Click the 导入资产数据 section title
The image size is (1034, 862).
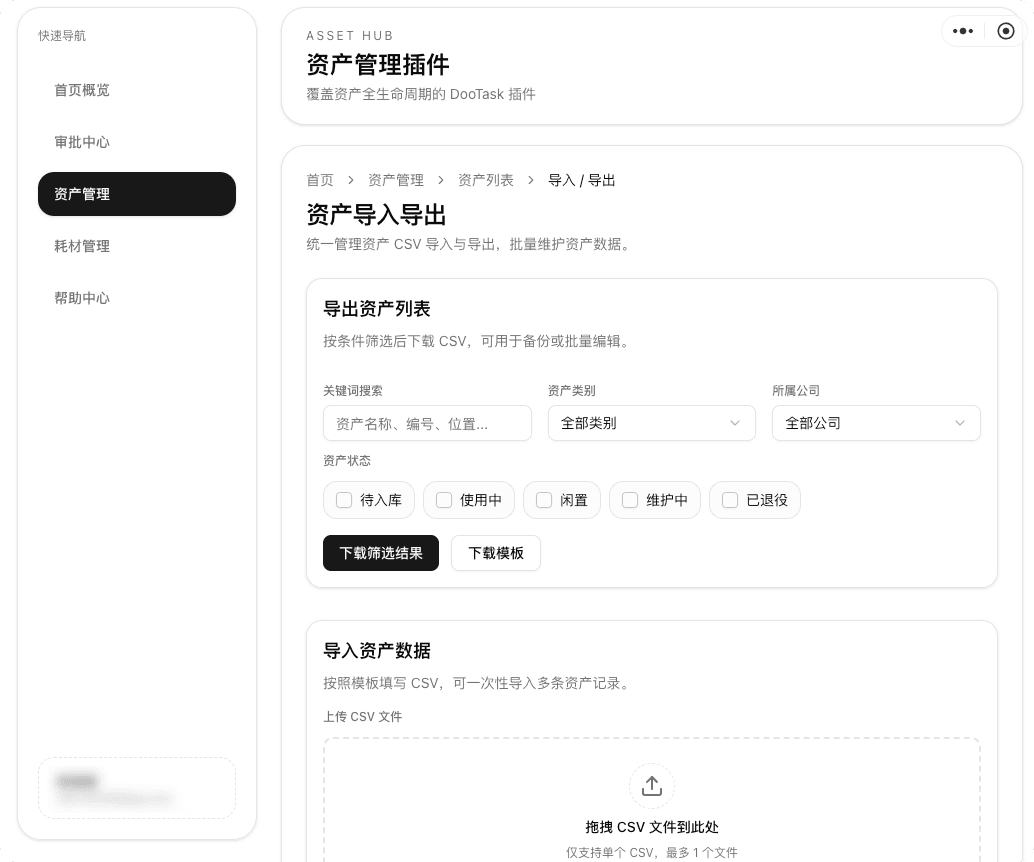click(x=377, y=651)
